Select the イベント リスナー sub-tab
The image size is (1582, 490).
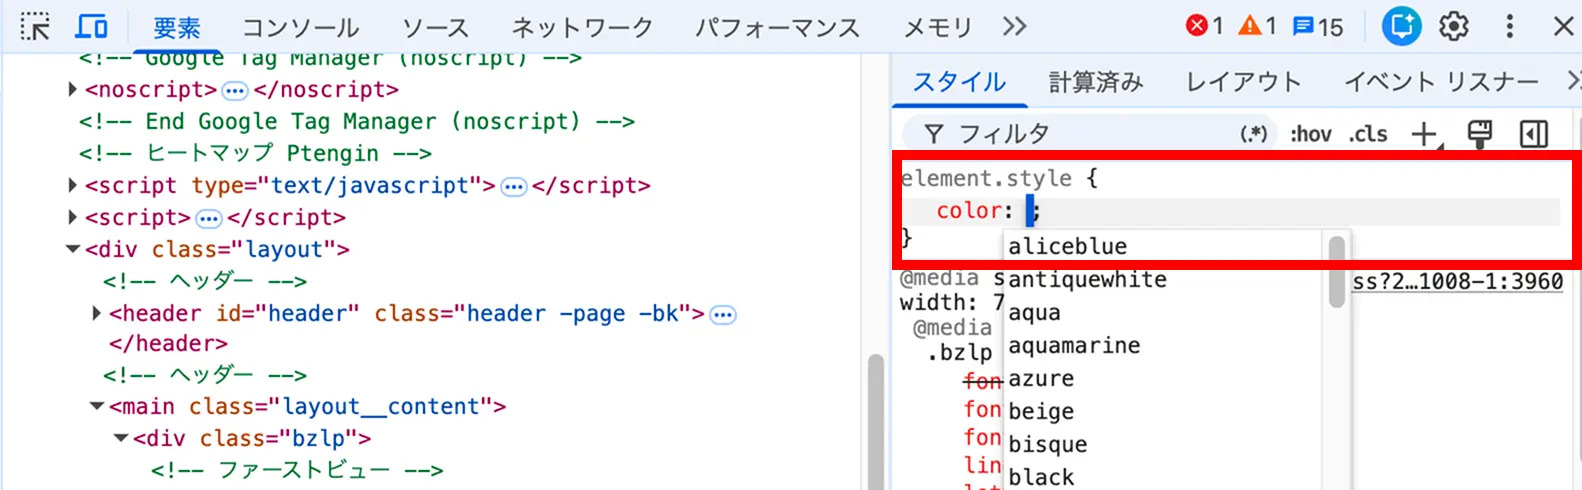coord(1441,82)
